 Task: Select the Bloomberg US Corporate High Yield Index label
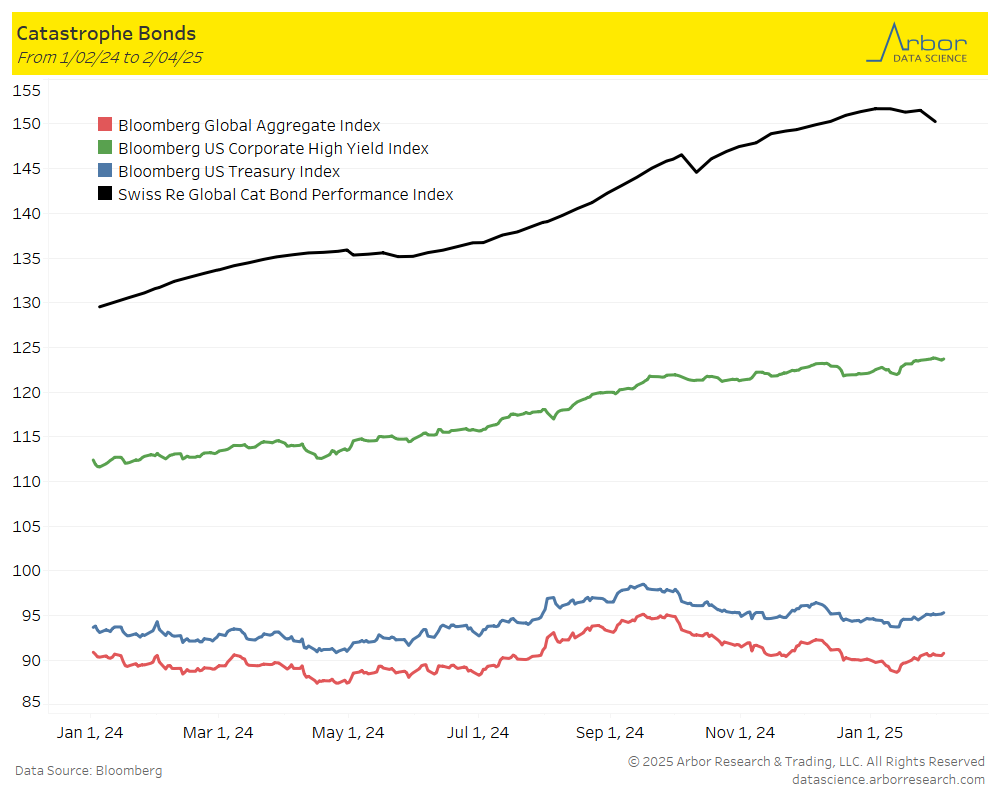point(273,148)
